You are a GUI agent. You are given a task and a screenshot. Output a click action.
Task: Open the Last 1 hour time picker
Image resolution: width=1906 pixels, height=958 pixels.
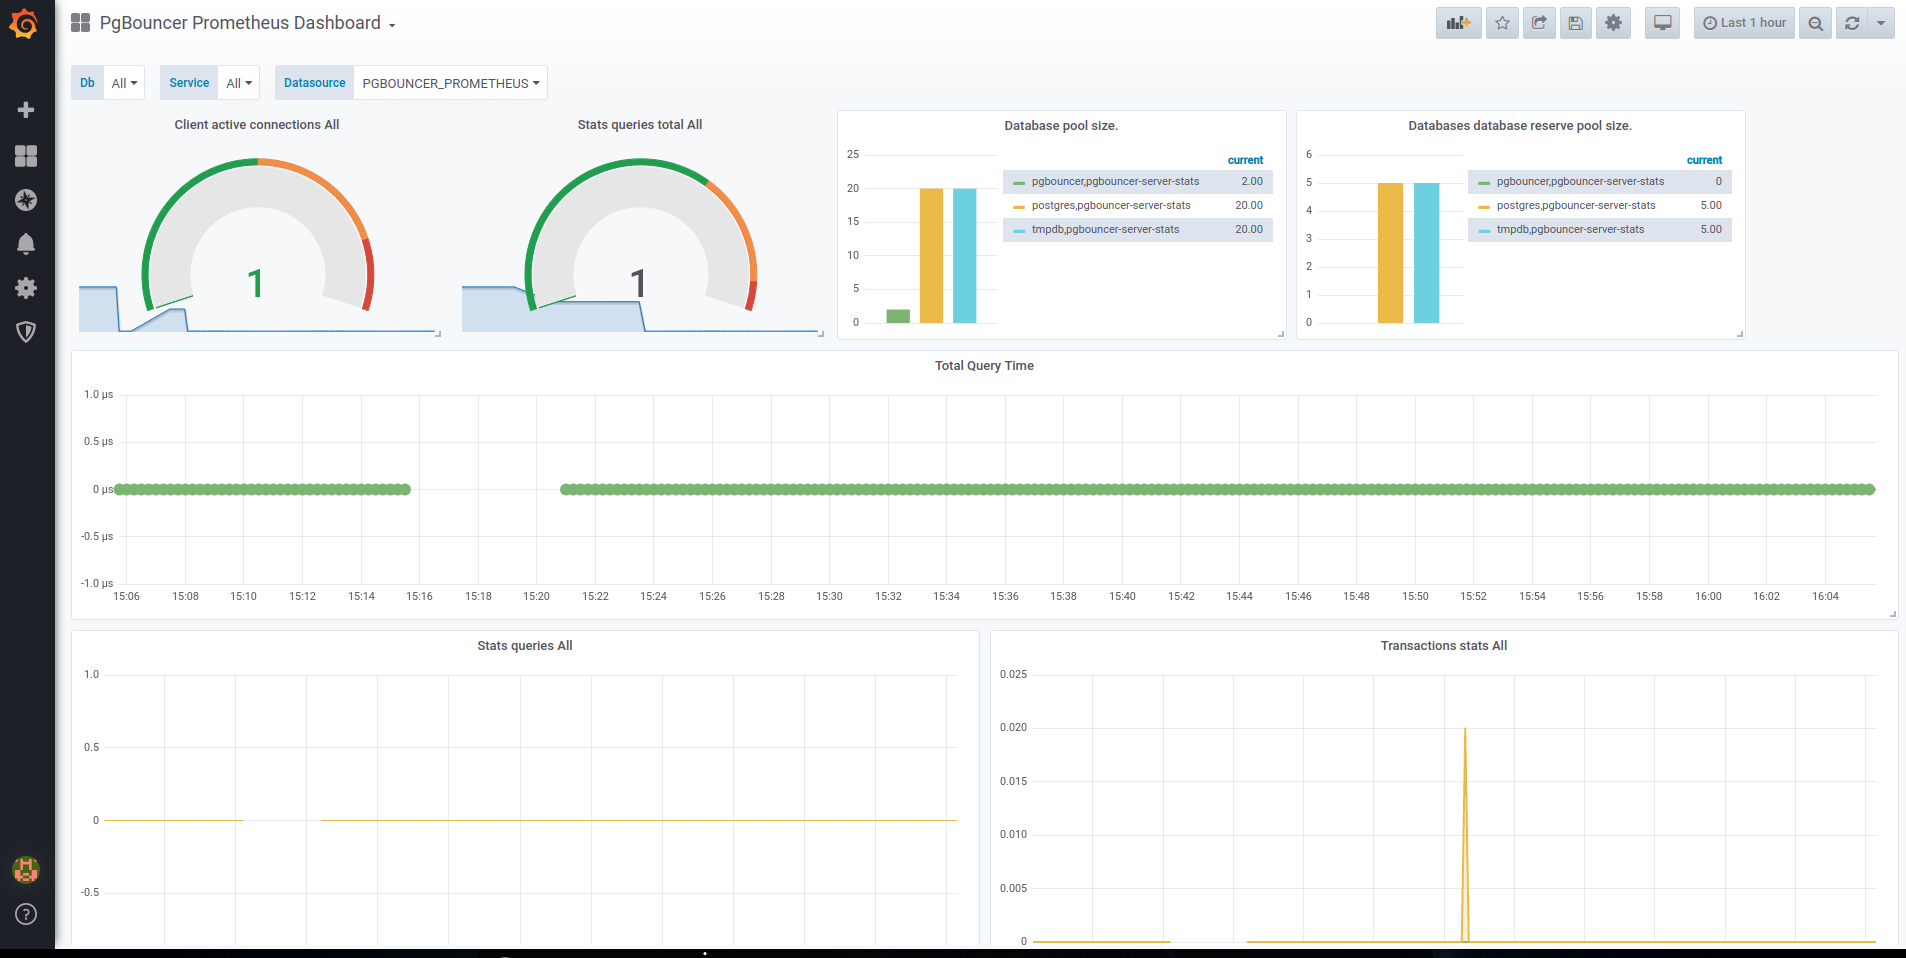(1744, 23)
